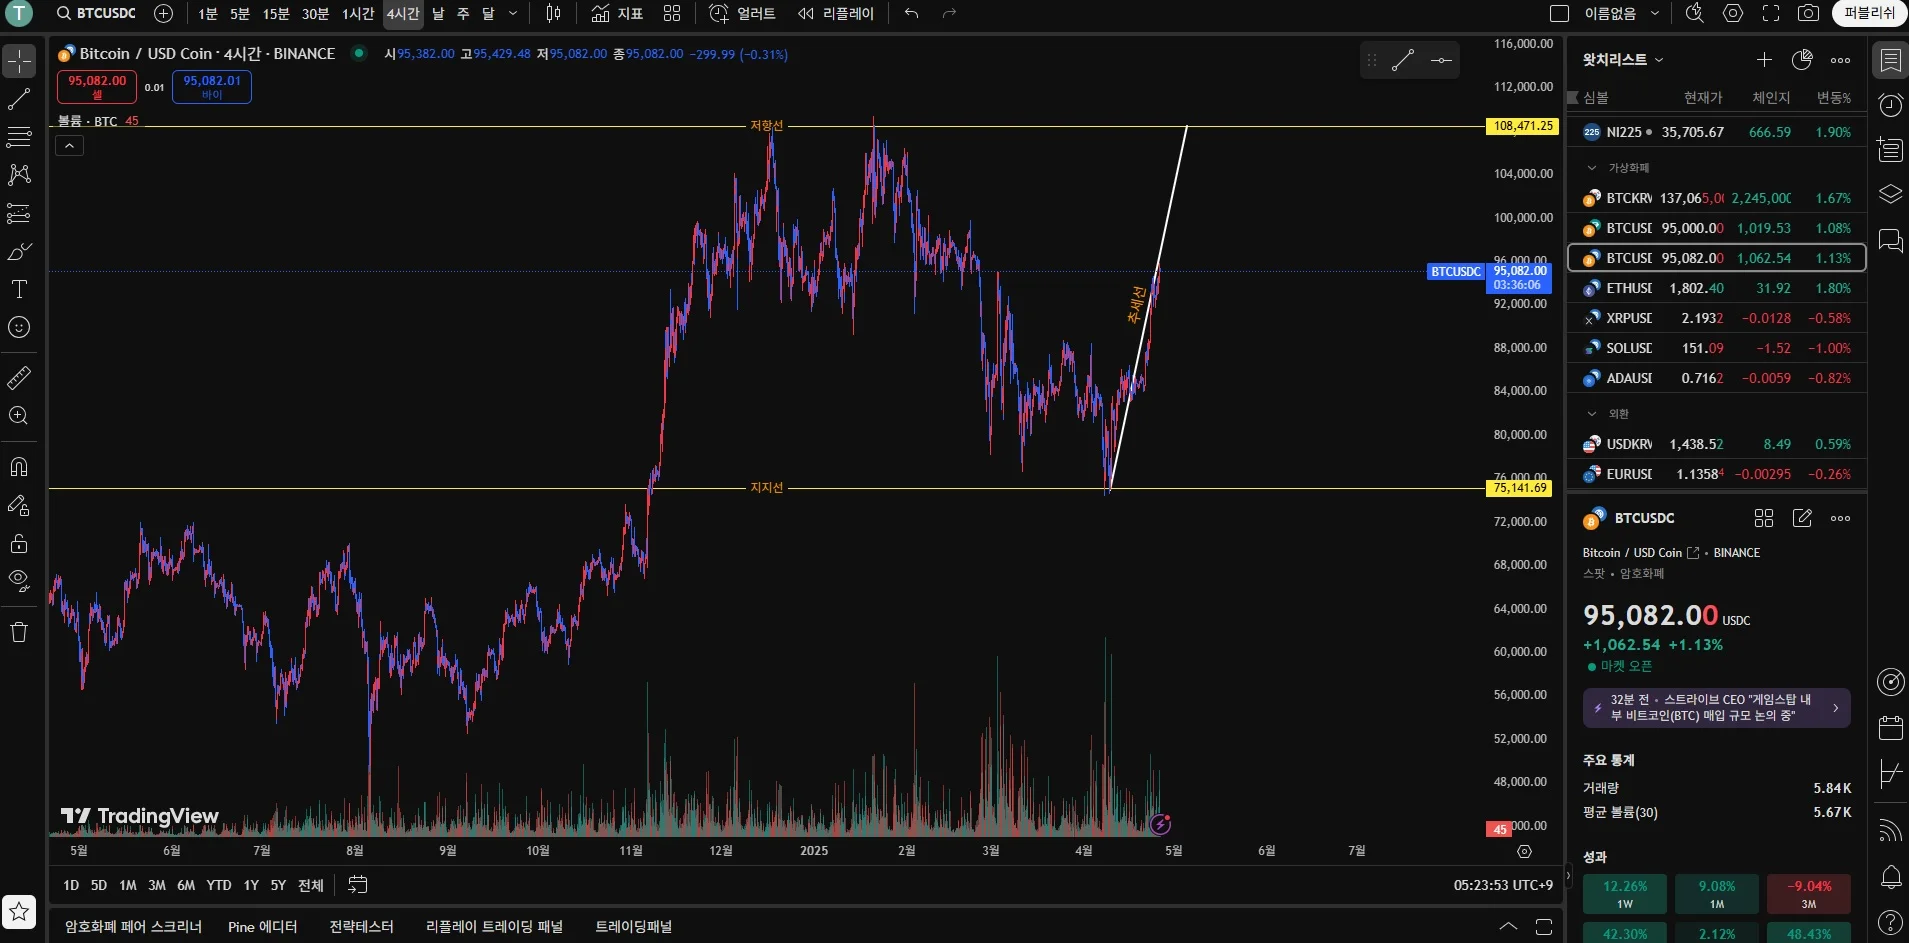Click the red 95,082.00 sell button
1909x943 pixels.
(97, 87)
